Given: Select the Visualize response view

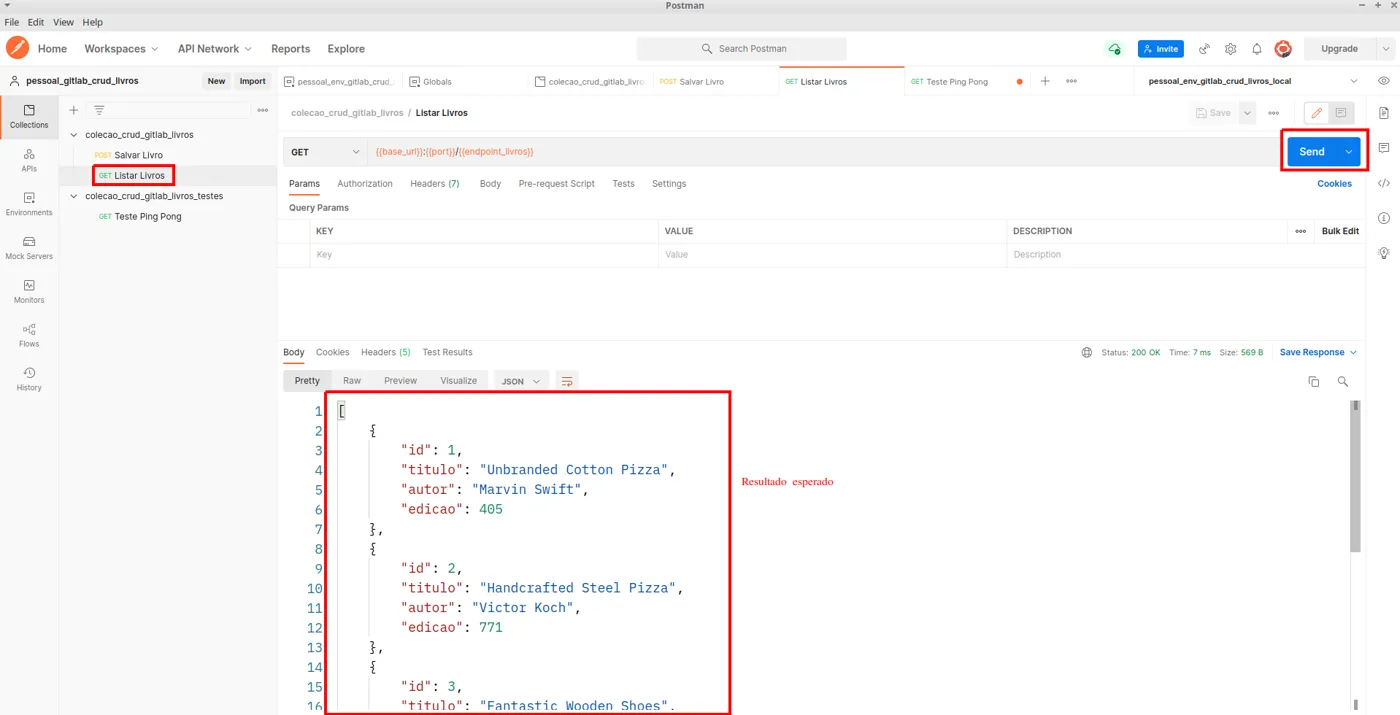Looking at the screenshot, I should point(459,381).
